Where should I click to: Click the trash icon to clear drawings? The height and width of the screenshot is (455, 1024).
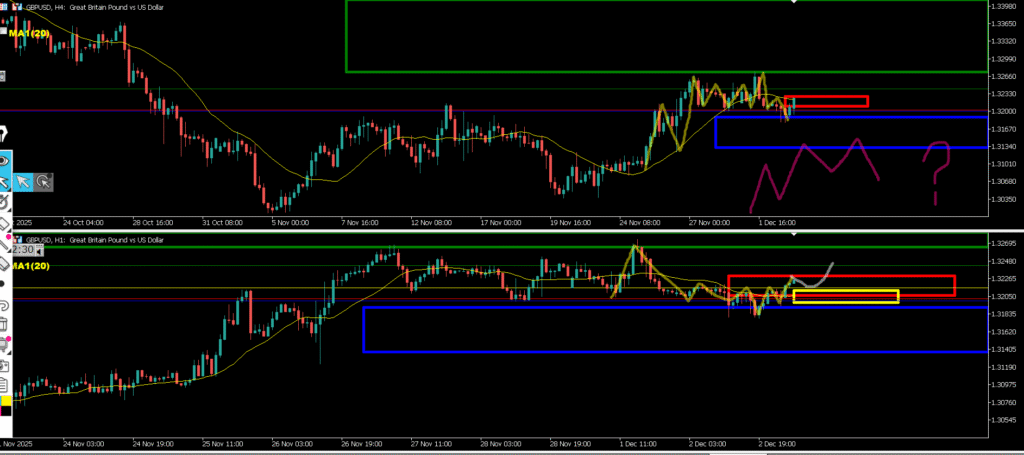click(x=3, y=324)
